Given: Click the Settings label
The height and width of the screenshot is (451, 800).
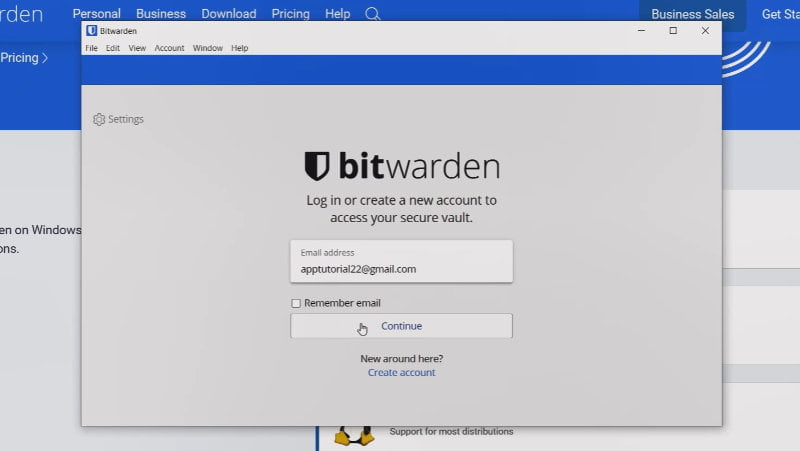Looking at the screenshot, I should click(126, 119).
